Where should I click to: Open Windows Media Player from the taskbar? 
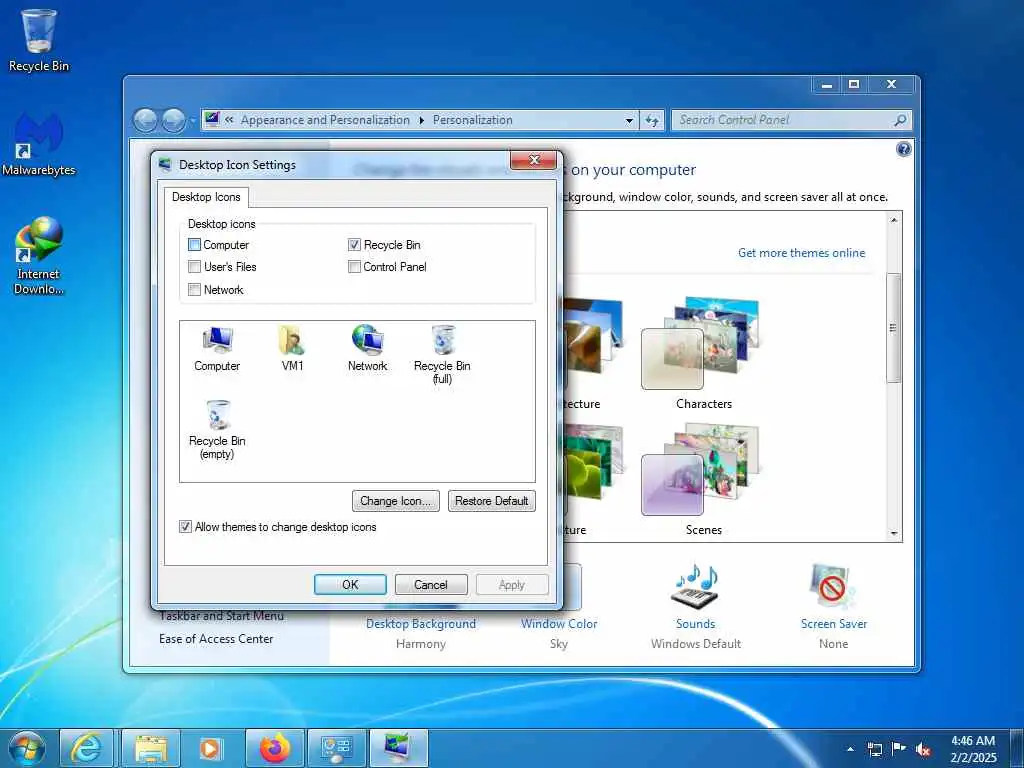click(x=211, y=748)
